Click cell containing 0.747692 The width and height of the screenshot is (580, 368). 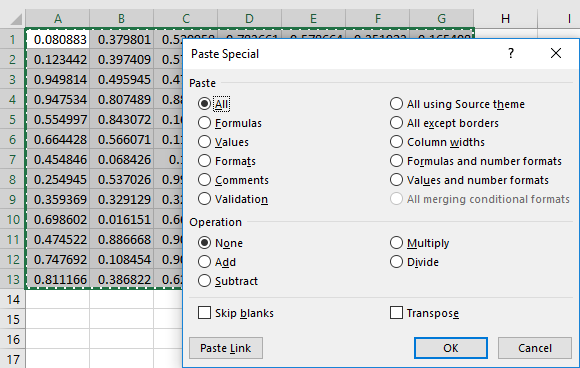coord(58,259)
